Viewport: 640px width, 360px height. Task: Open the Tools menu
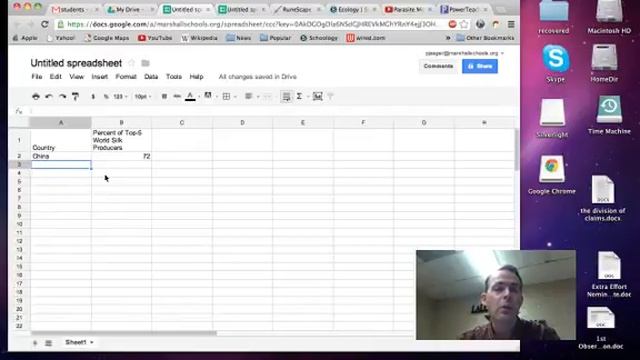point(174,77)
